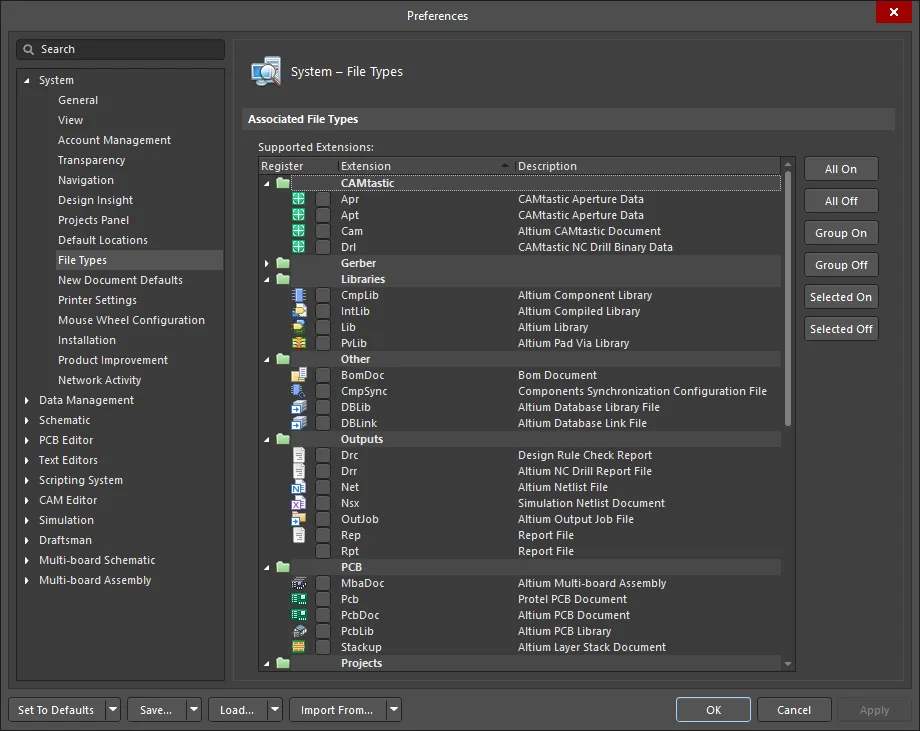The width and height of the screenshot is (920, 731).
Task: Collapse the CAMtastic group
Action: (x=267, y=184)
